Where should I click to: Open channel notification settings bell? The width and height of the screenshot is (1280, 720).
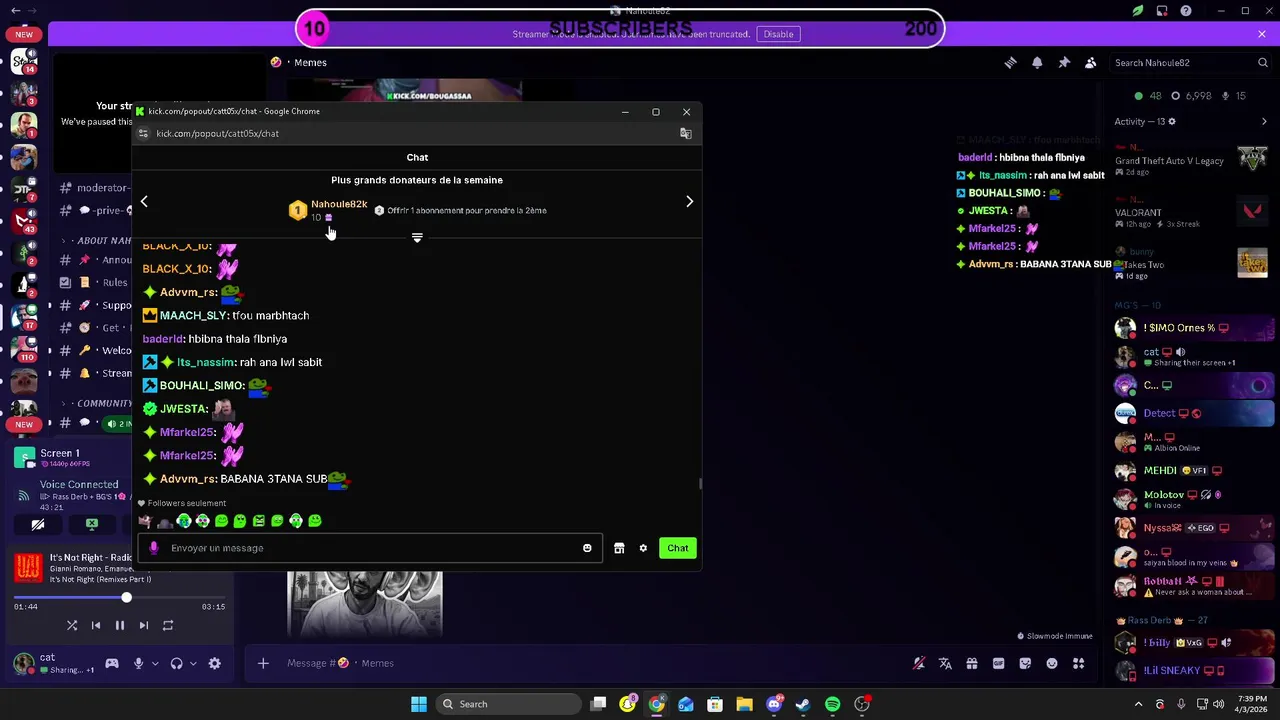[x=1037, y=62]
